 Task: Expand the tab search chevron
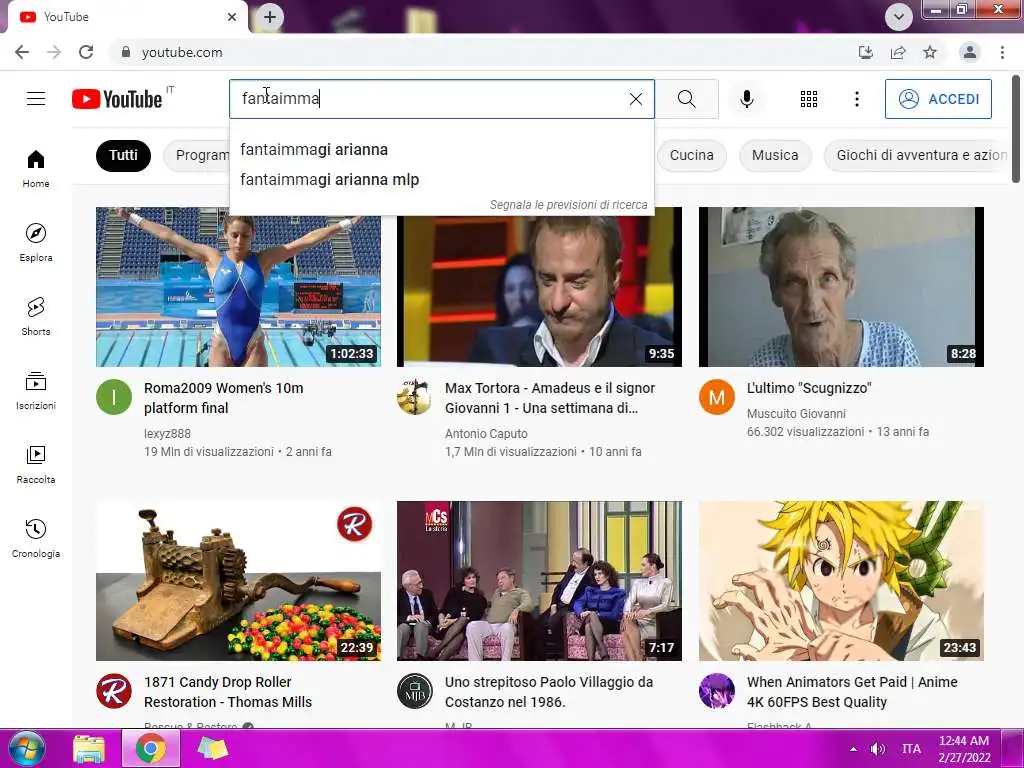(x=899, y=17)
